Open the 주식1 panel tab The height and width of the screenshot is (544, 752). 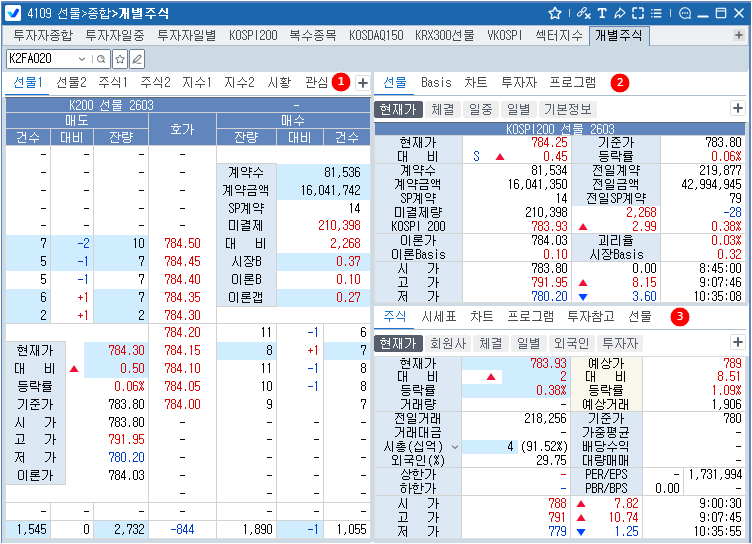(x=112, y=82)
